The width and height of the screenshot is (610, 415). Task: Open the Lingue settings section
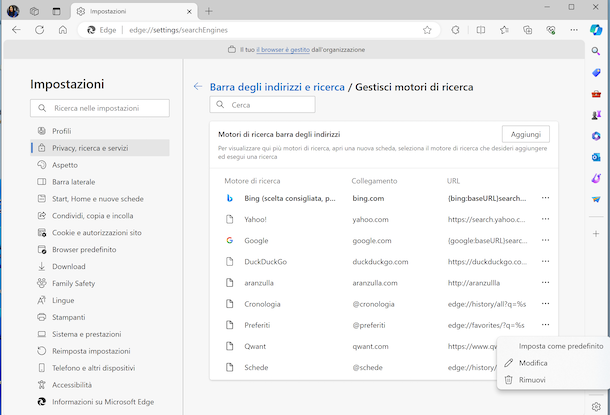tap(100, 300)
